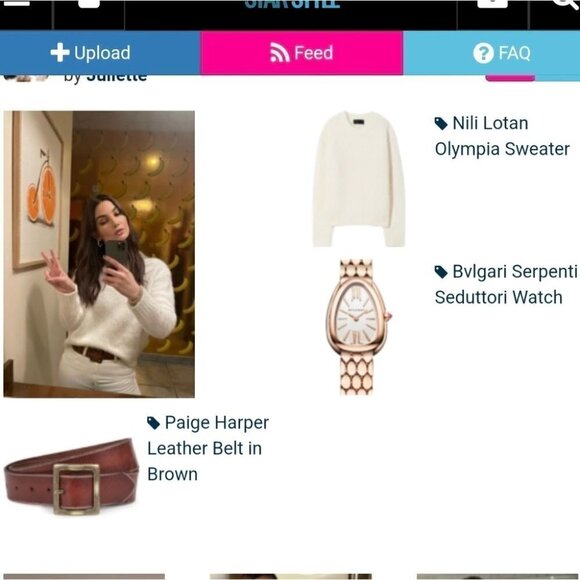Screen dimensions: 580x580
Task: Select the brown leather belt image
Action: click(x=72, y=477)
